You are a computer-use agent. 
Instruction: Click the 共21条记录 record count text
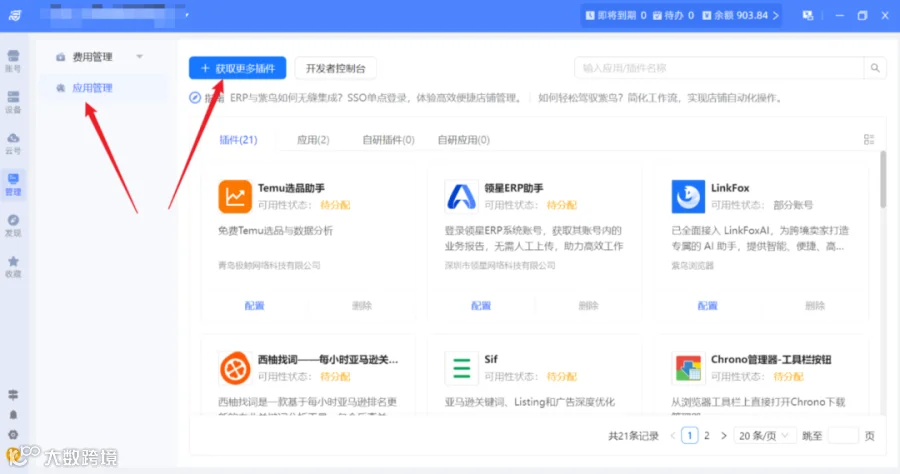[633, 436]
